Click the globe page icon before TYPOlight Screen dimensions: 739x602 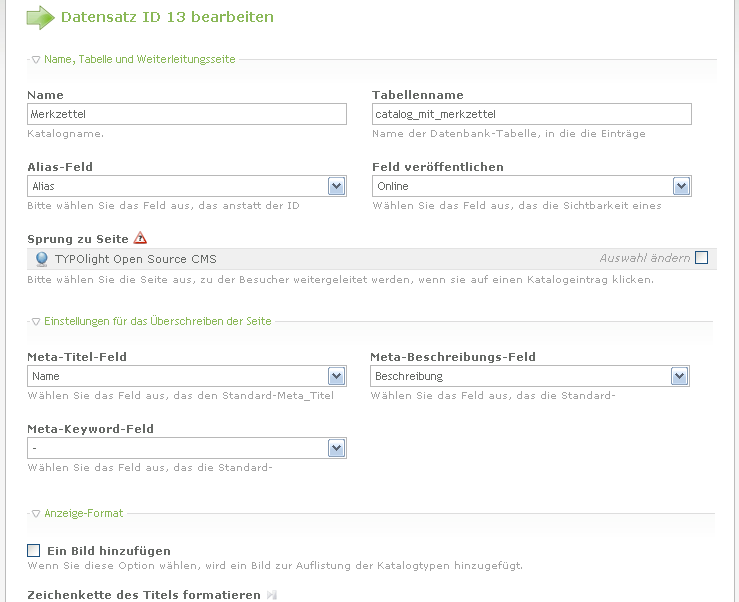42,259
